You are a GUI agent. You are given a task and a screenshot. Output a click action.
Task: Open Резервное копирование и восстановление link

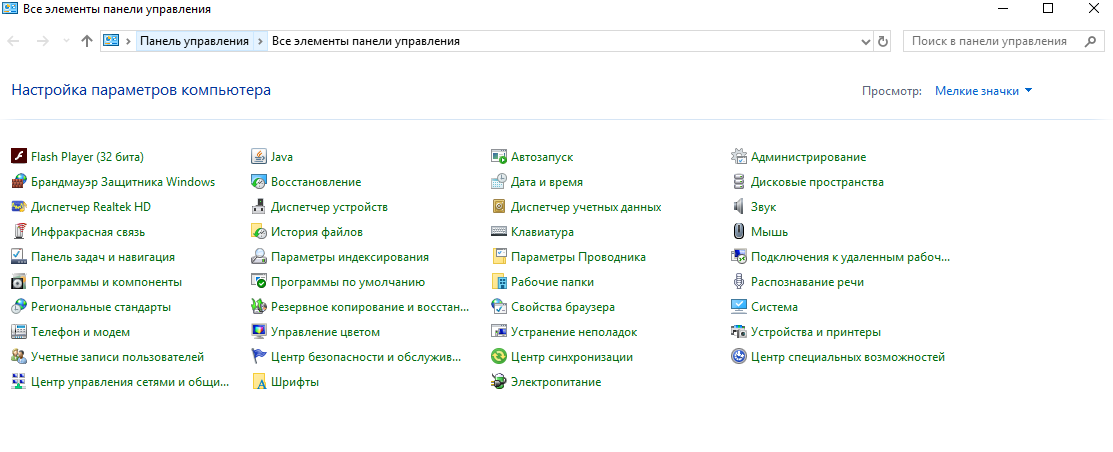pos(371,307)
